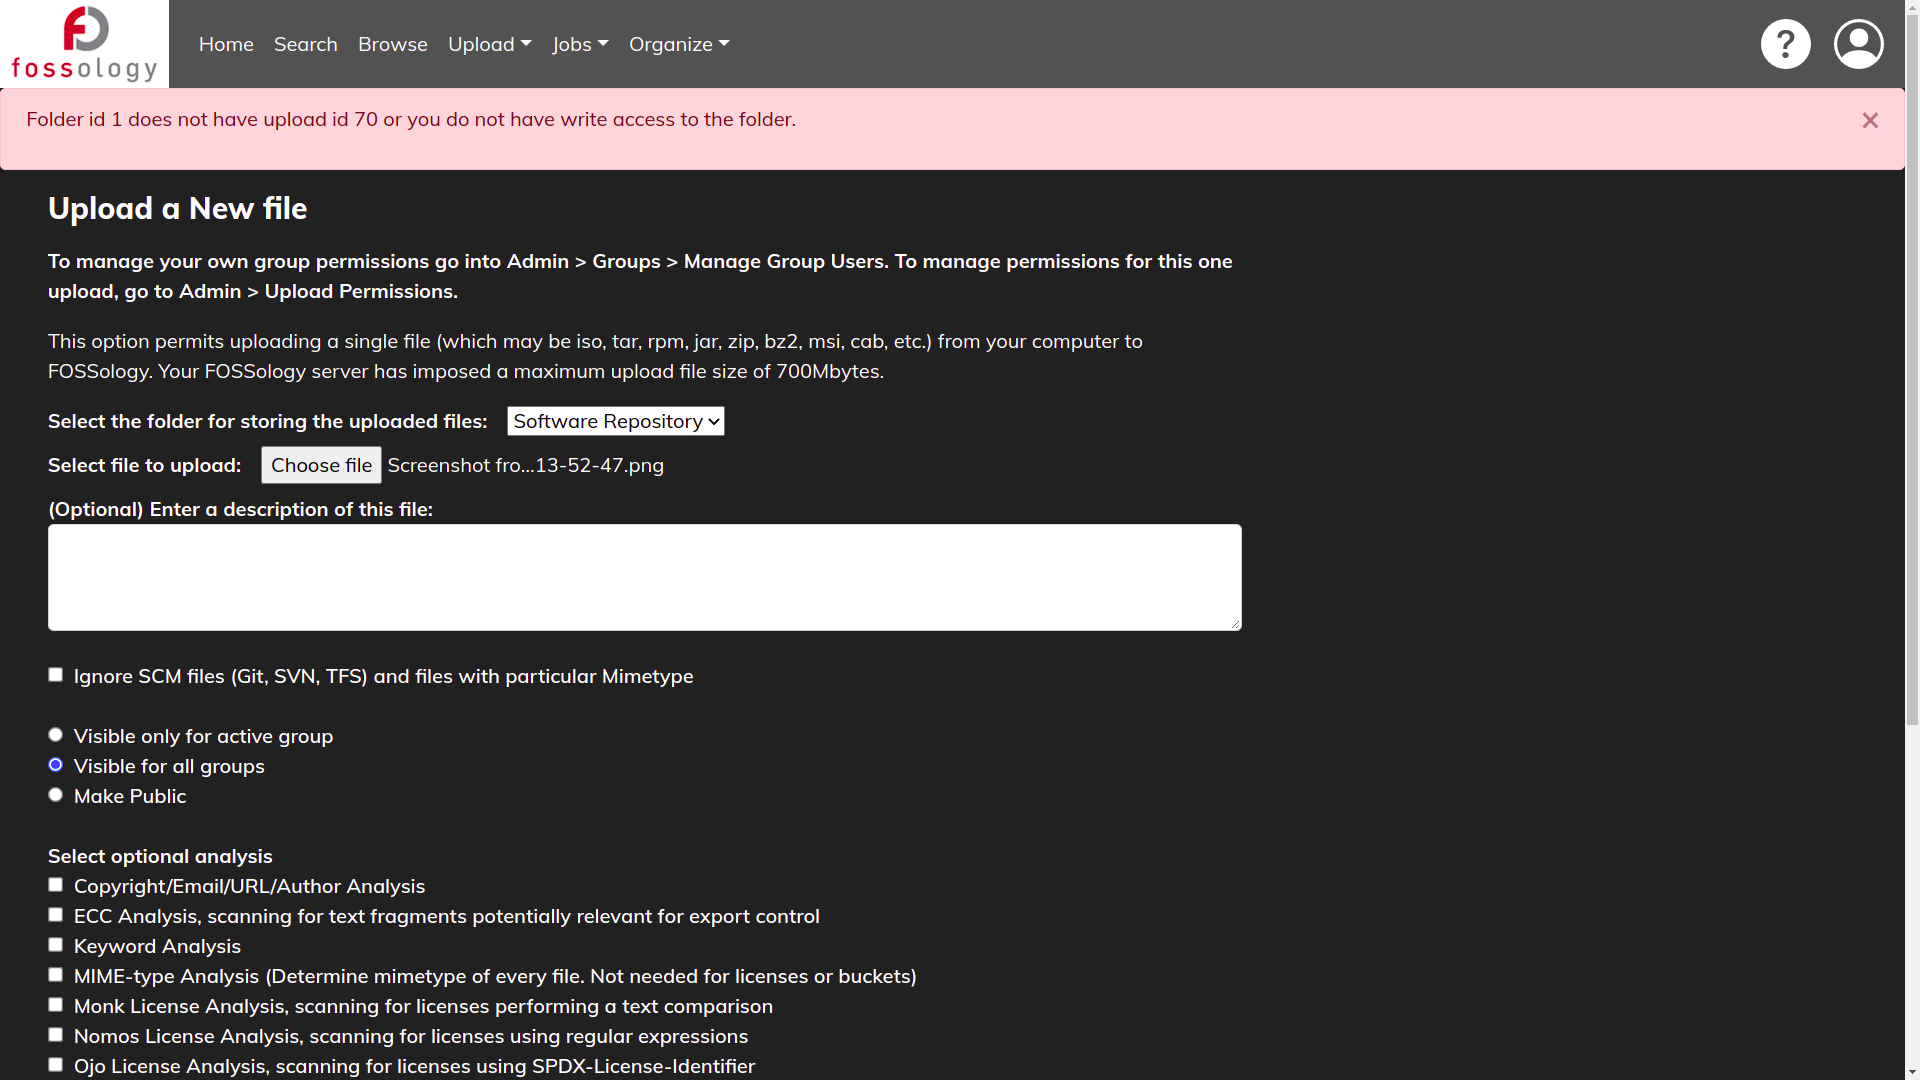Toggle Make Public radio button
Screen dimensions: 1920x1080
coord(55,794)
